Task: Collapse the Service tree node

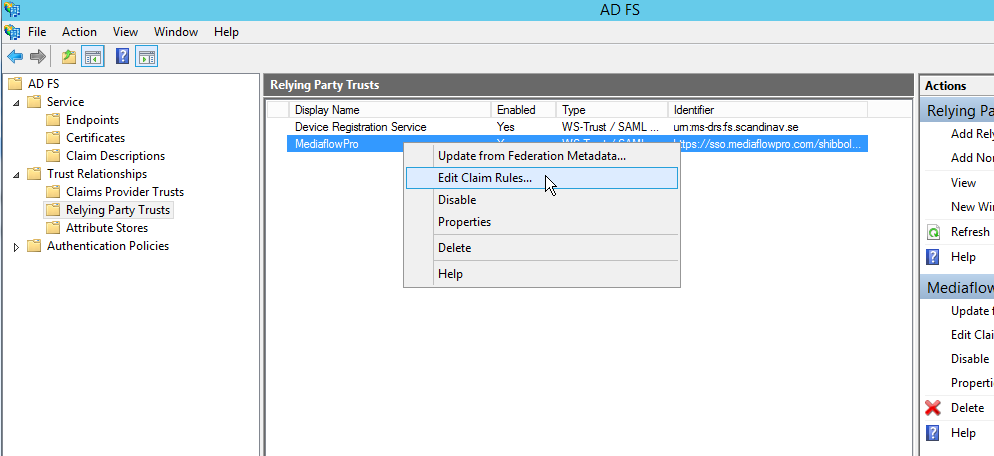Action: click(x=16, y=102)
